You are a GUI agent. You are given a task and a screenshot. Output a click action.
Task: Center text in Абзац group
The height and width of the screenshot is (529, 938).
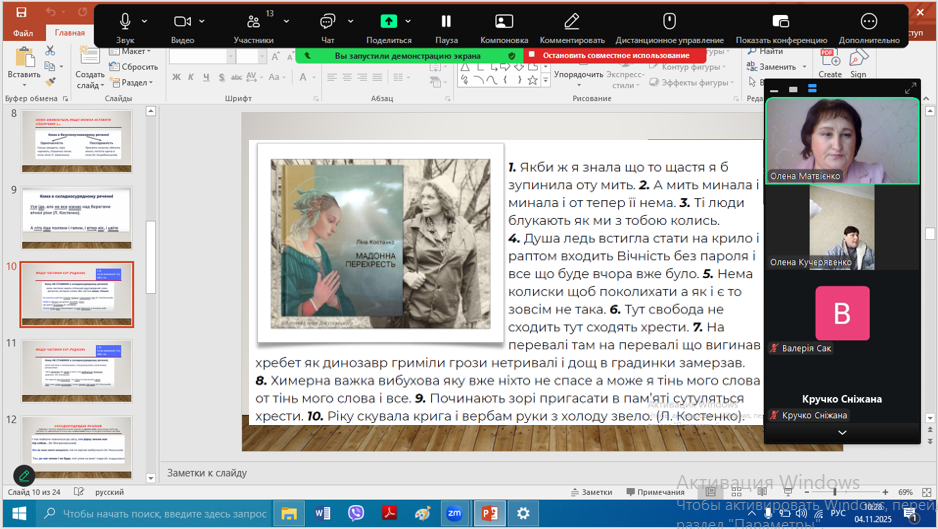347,77
